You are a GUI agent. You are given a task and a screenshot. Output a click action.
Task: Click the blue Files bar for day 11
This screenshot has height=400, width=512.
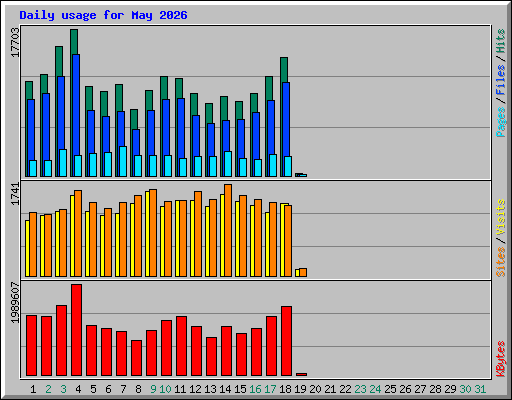(x=181, y=128)
